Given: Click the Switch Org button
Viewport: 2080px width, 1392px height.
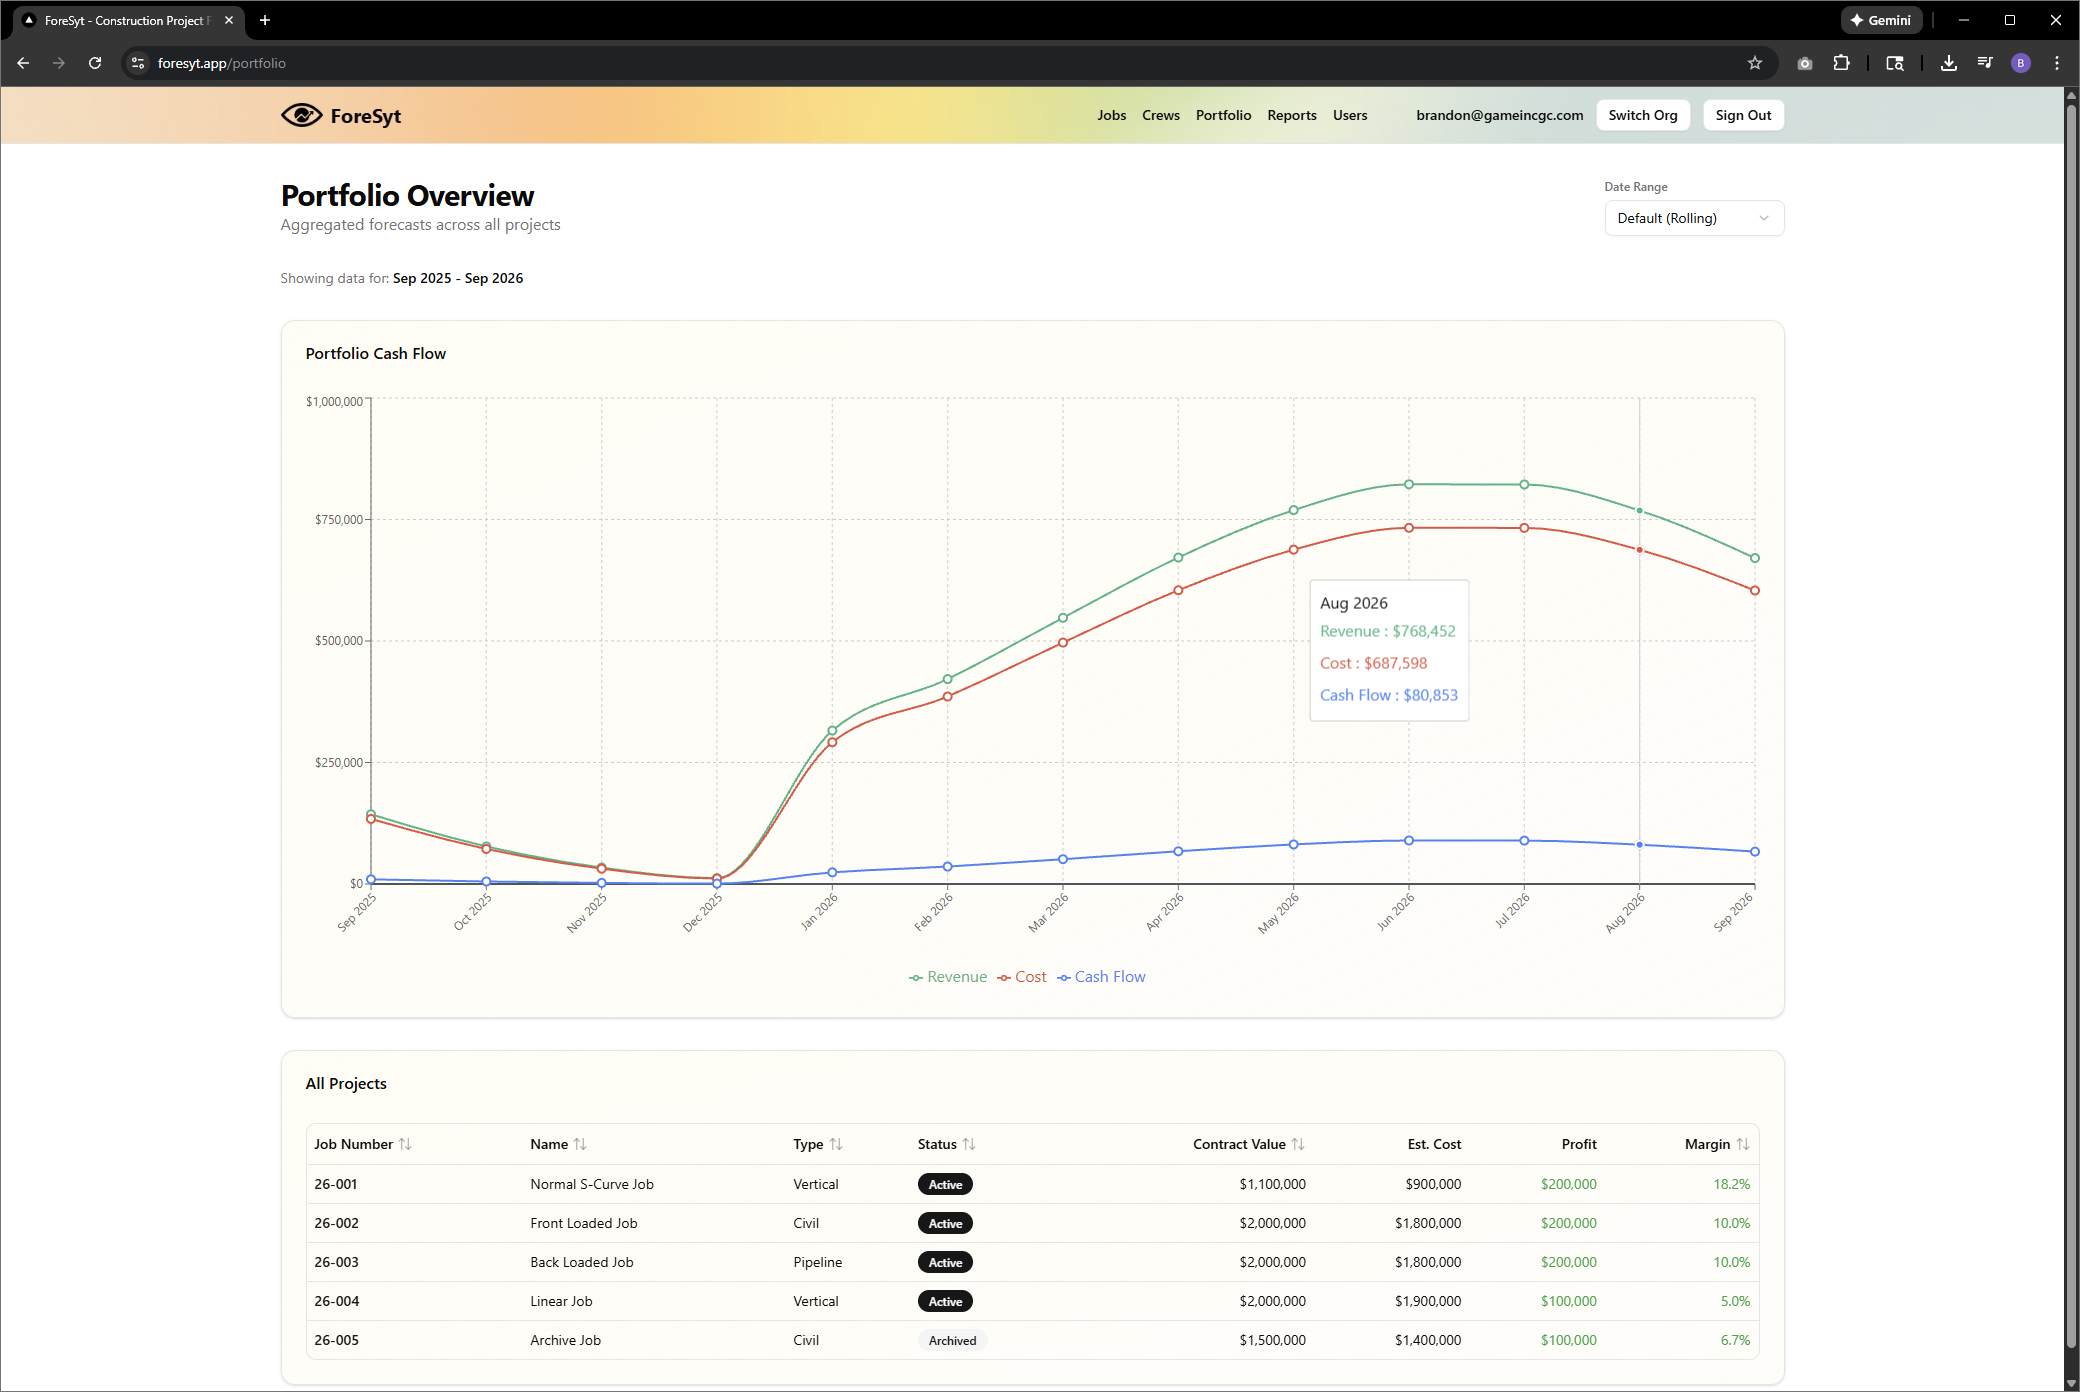Looking at the screenshot, I should pyautogui.click(x=1642, y=115).
